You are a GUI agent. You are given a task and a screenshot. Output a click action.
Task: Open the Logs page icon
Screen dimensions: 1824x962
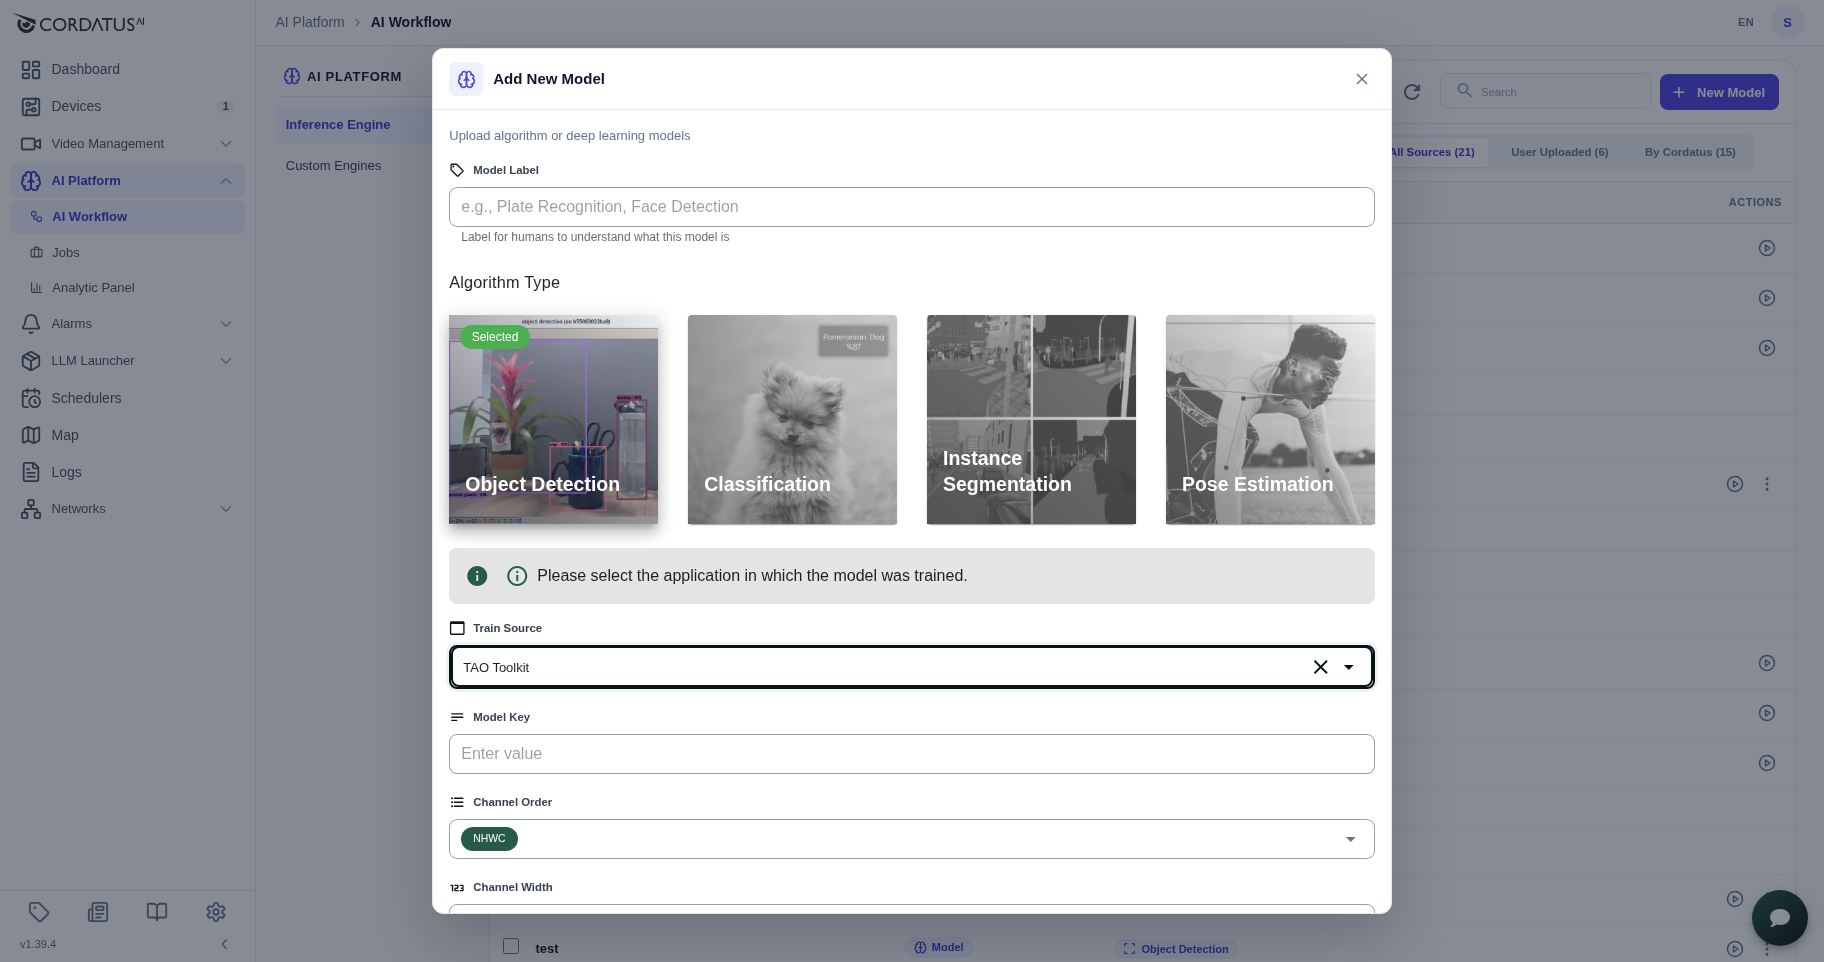(31, 472)
